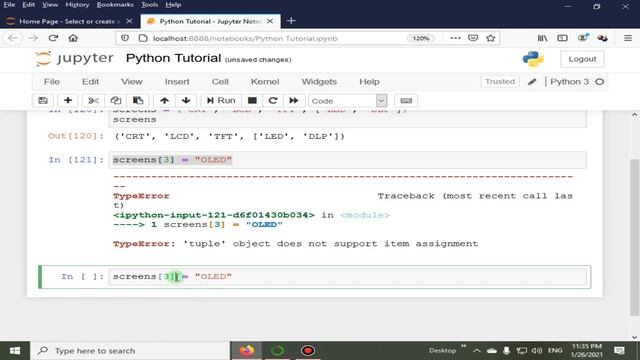Open Firefox History menu

coord(77,5)
